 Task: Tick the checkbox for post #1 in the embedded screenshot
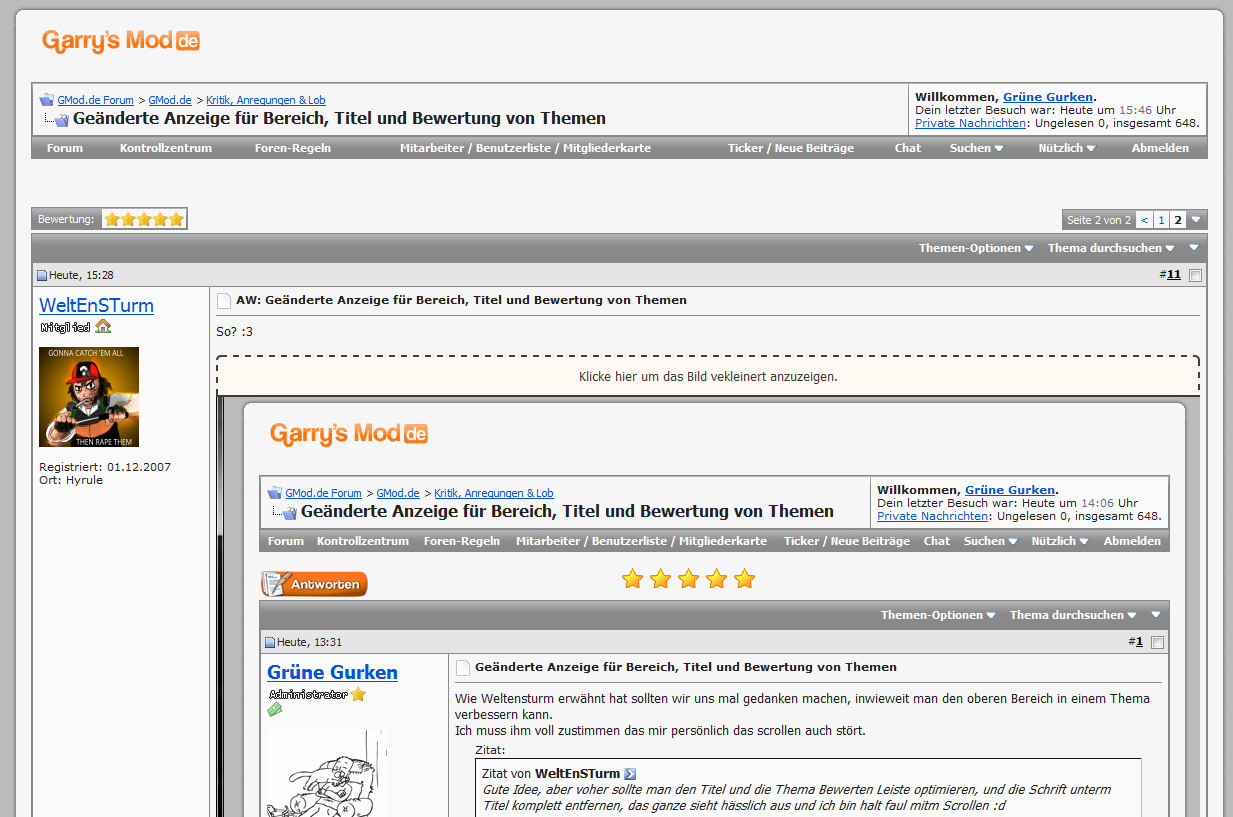coord(1157,642)
